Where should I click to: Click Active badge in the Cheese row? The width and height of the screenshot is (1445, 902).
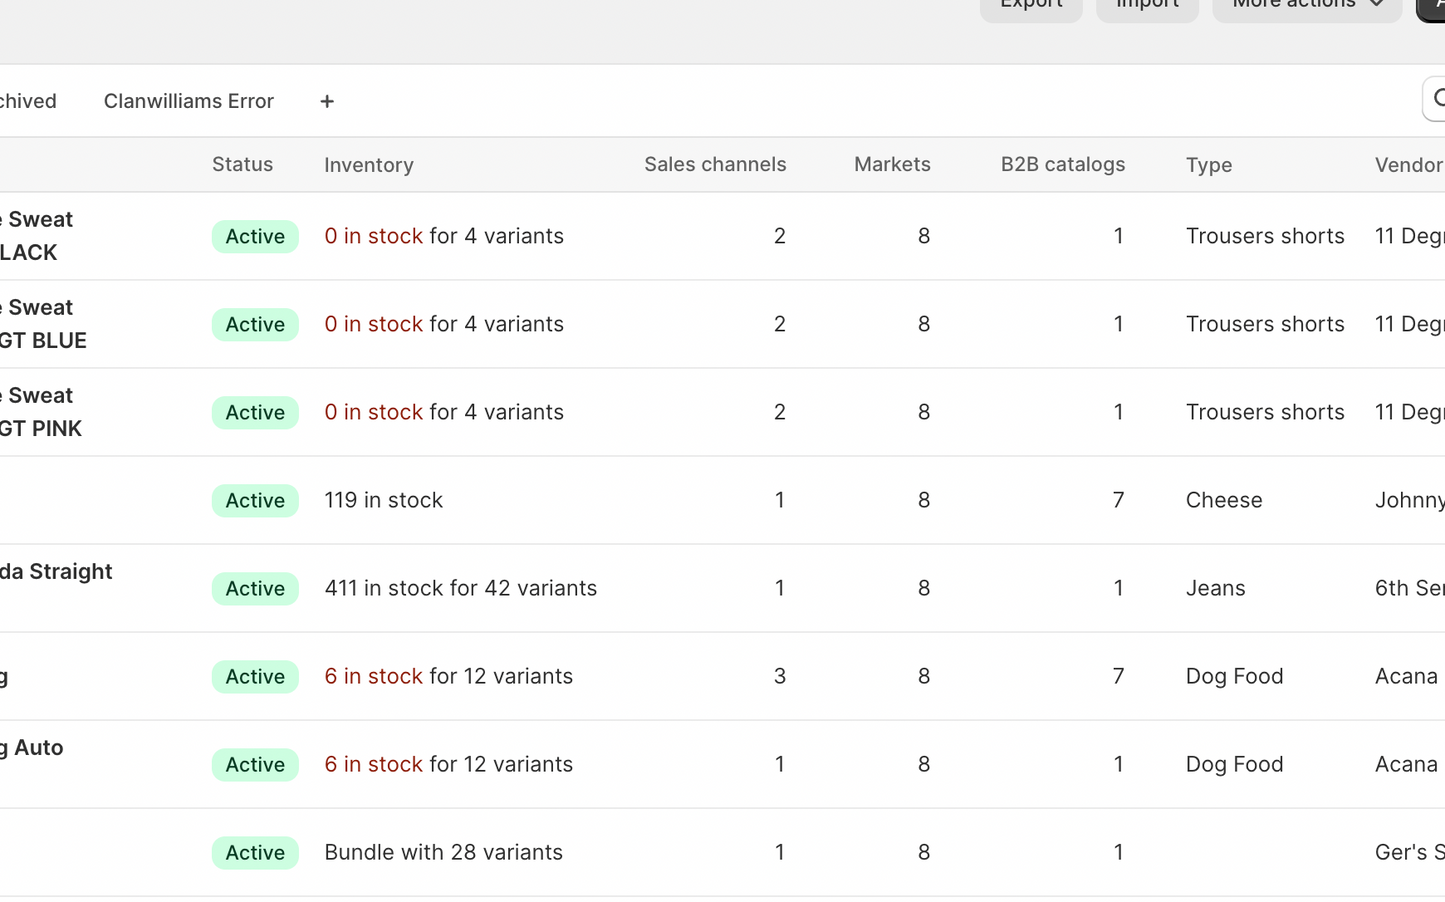pyautogui.click(x=255, y=500)
